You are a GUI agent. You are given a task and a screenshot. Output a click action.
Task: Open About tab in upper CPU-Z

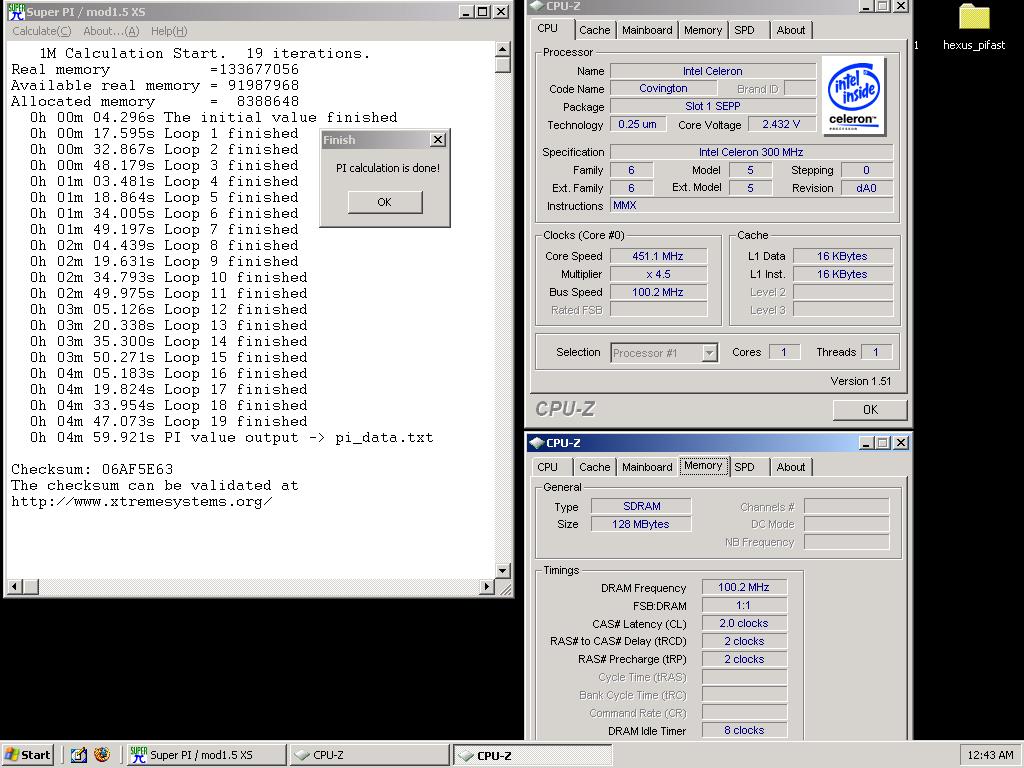click(x=791, y=30)
